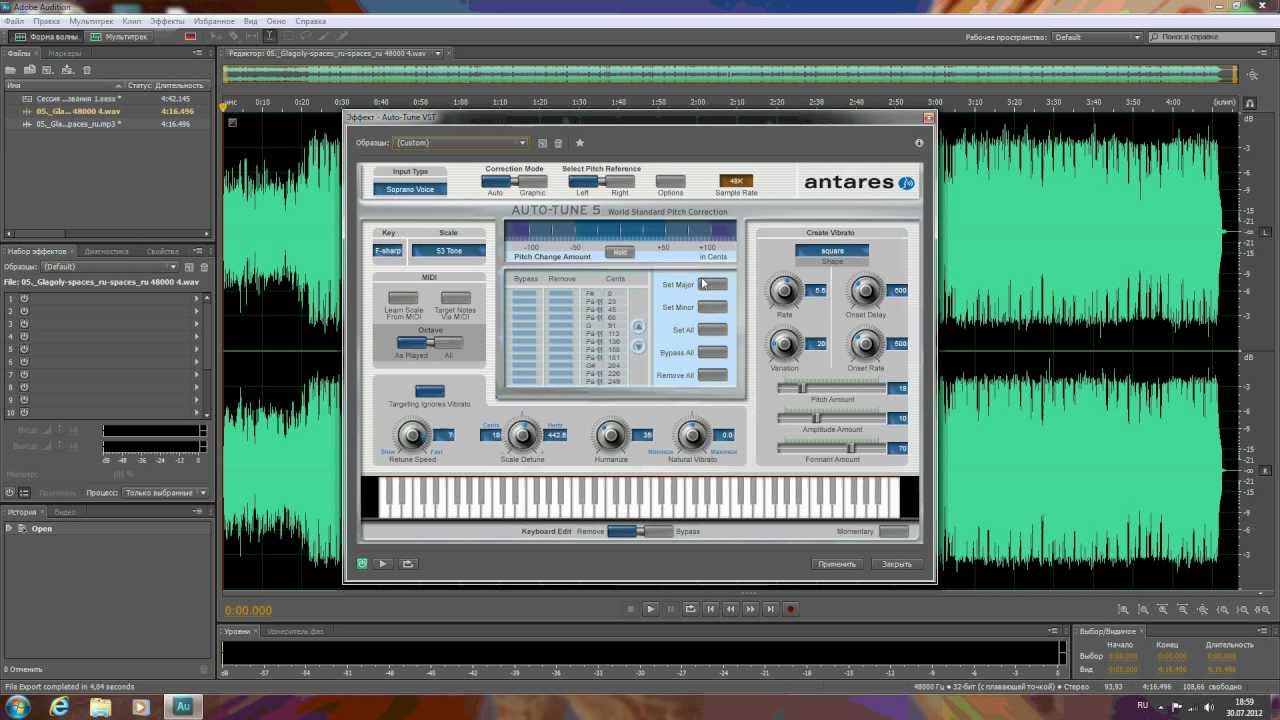The width and height of the screenshot is (1280, 720).
Task: Open Windows Start menu
Action: pyautogui.click(x=19, y=706)
